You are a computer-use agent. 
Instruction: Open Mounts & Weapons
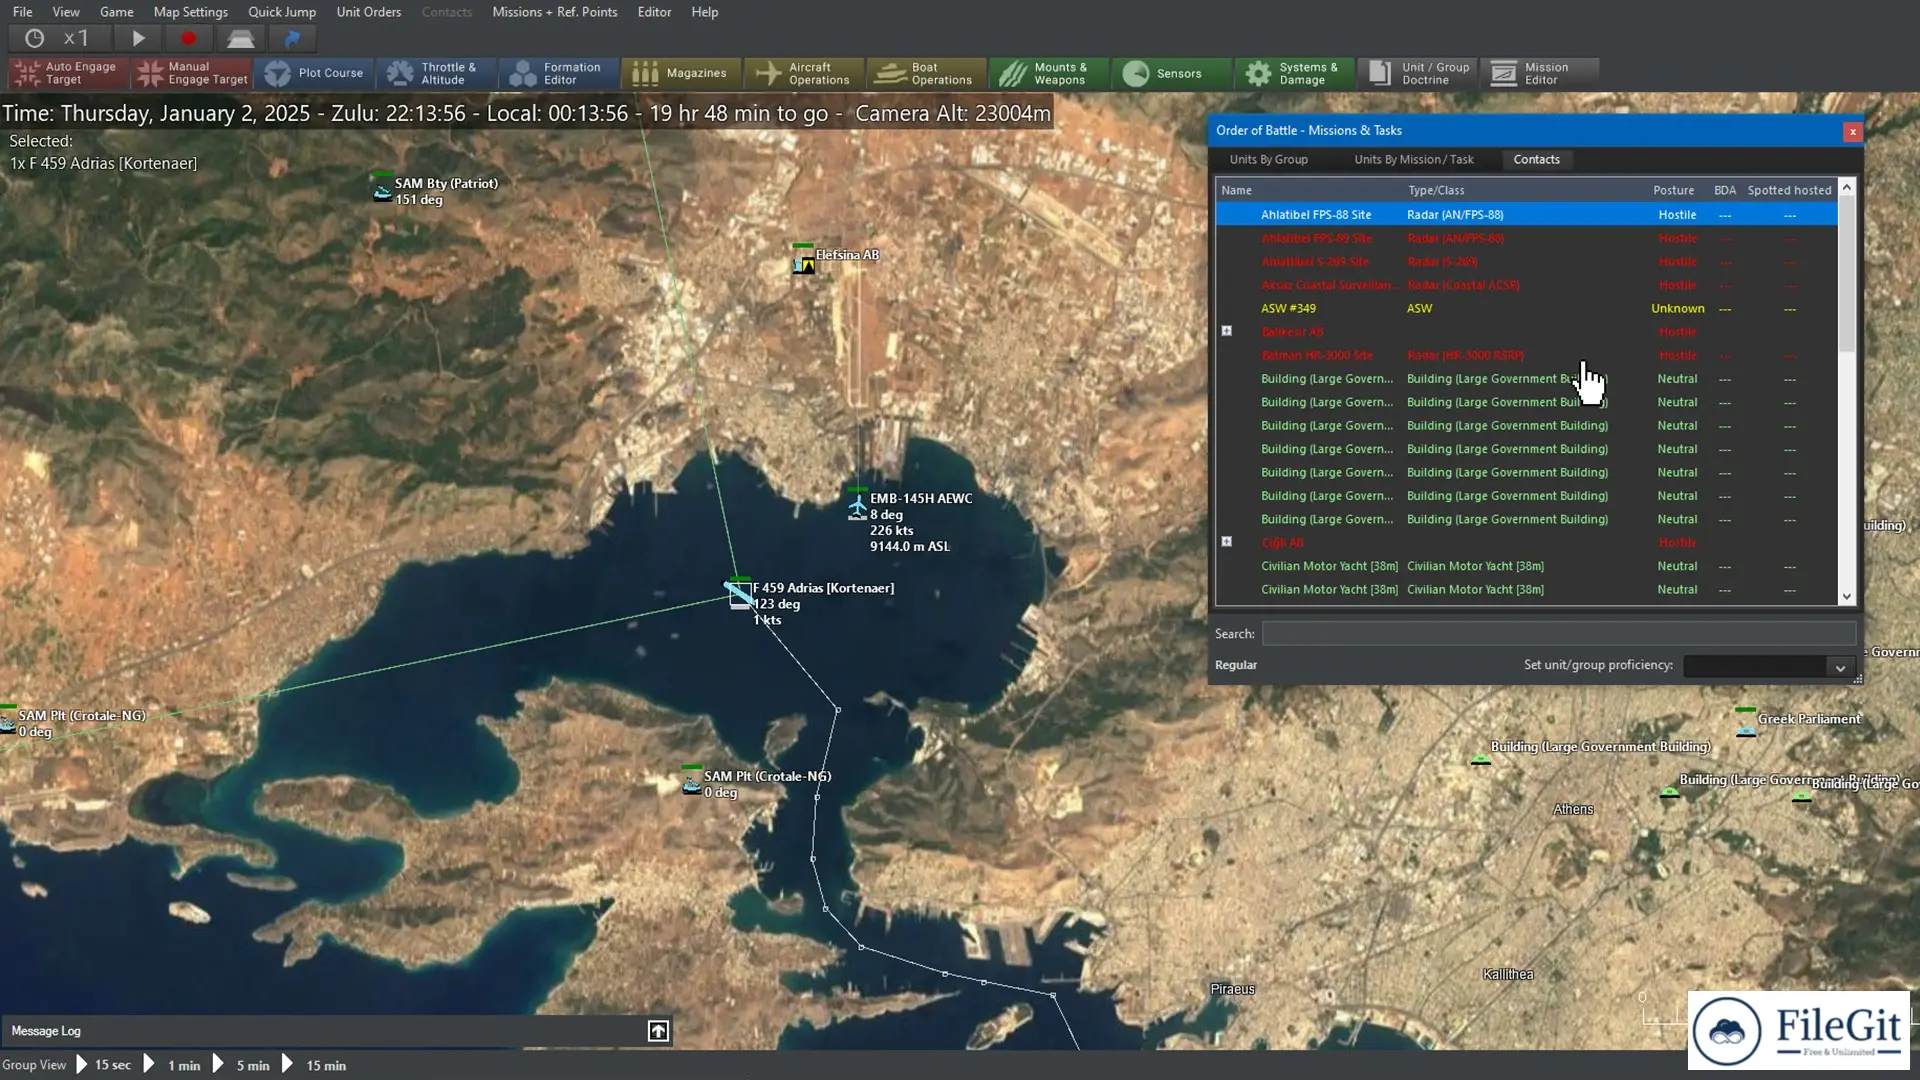point(1049,73)
